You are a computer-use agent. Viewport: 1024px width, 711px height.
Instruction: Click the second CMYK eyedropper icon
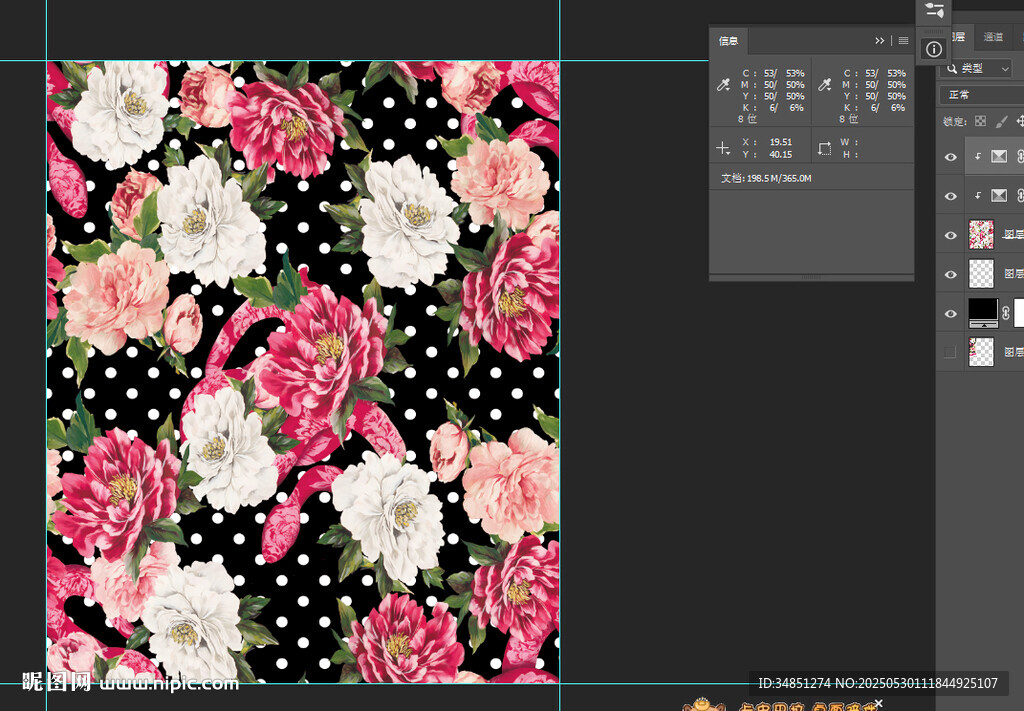(x=825, y=86)
